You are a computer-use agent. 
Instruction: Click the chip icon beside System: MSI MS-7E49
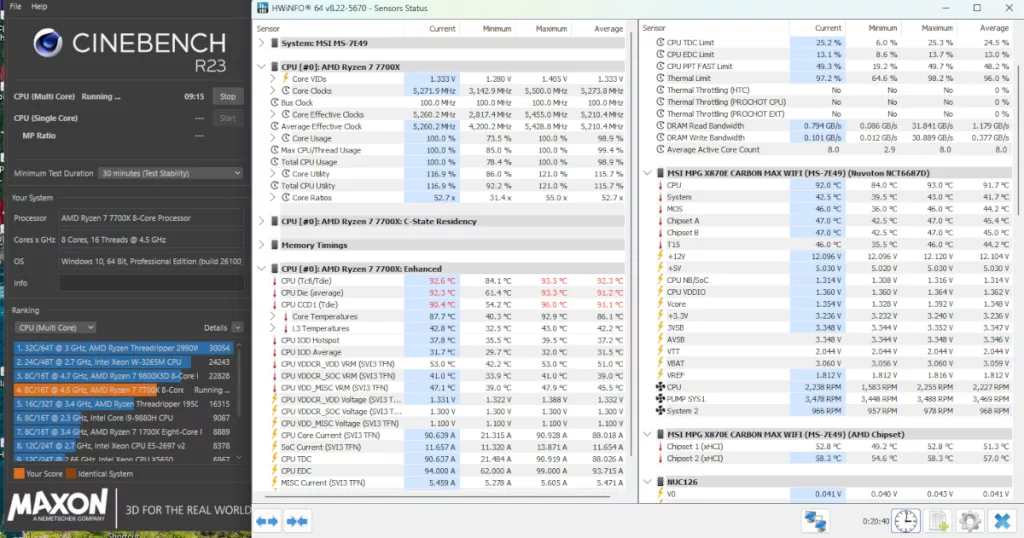coord(274,43)
